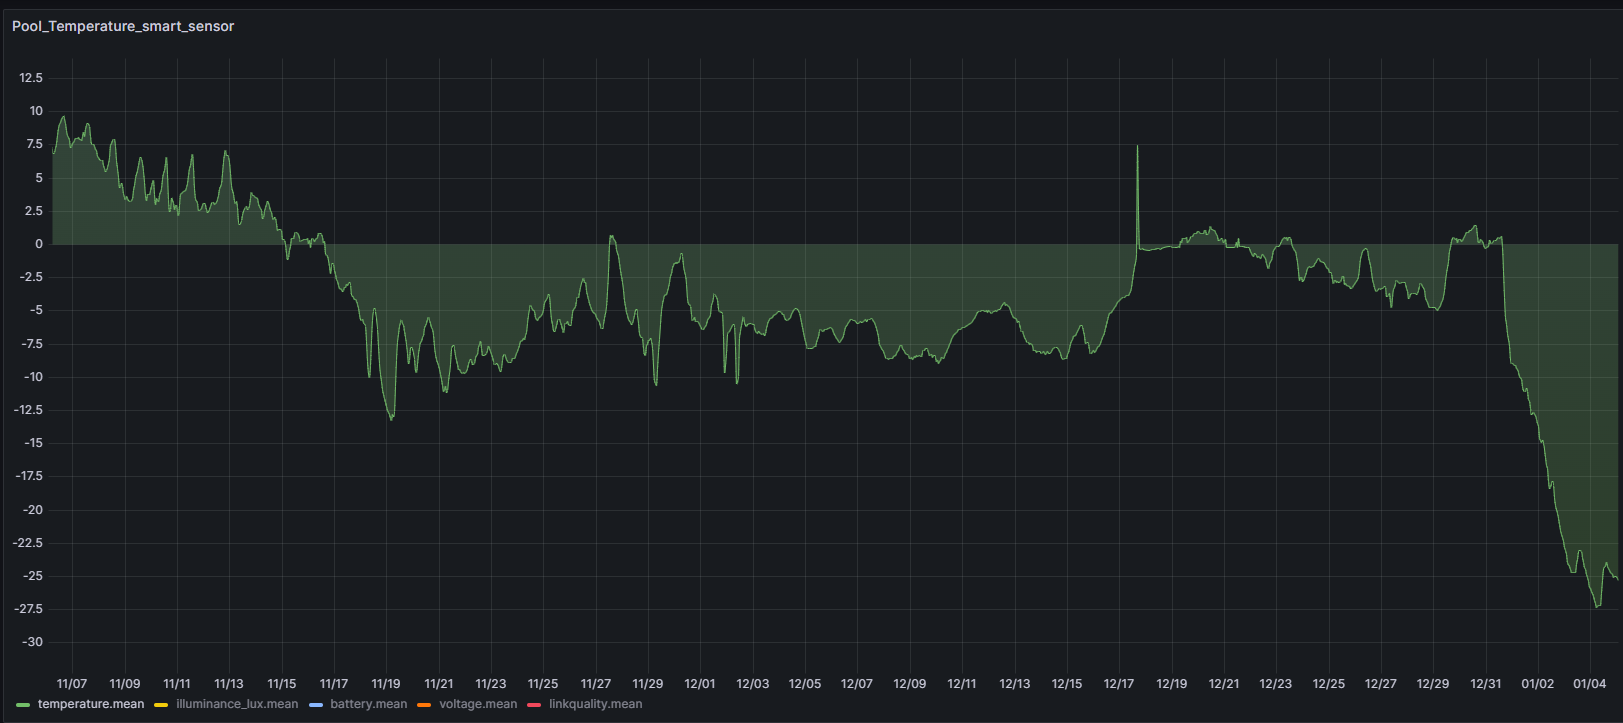Screen dimensions: 1623x723
Task: Click the yellow illuminance_lux.mean color swatch
Action: (x=161, y=705)
